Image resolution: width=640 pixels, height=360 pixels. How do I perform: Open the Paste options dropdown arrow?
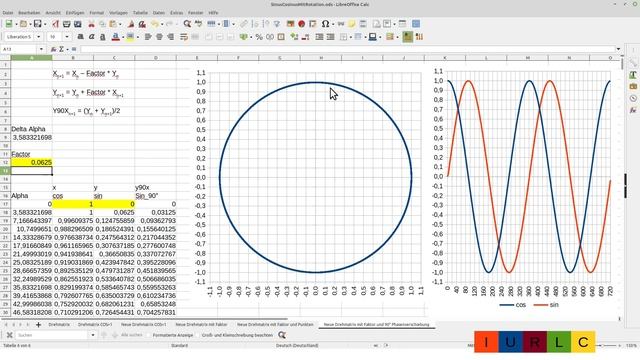tap(120, 24)
